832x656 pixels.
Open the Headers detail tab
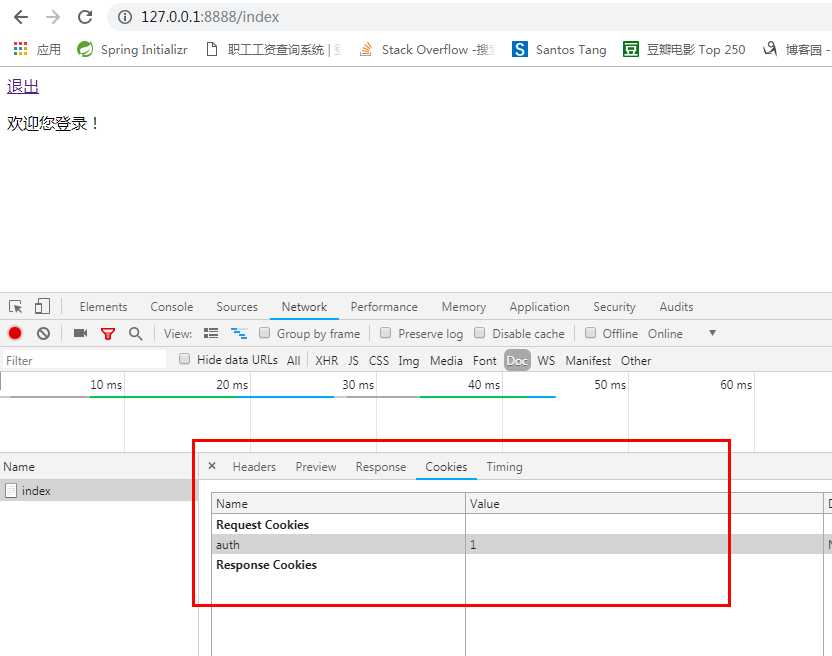(x=254, y=467)
